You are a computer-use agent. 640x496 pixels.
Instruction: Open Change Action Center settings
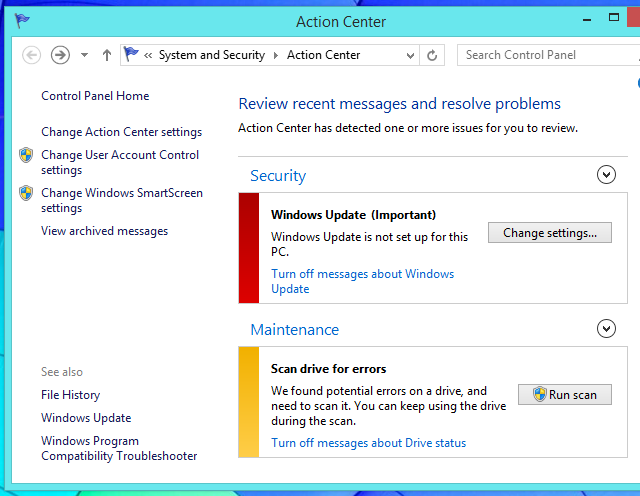tap(122, 132)
